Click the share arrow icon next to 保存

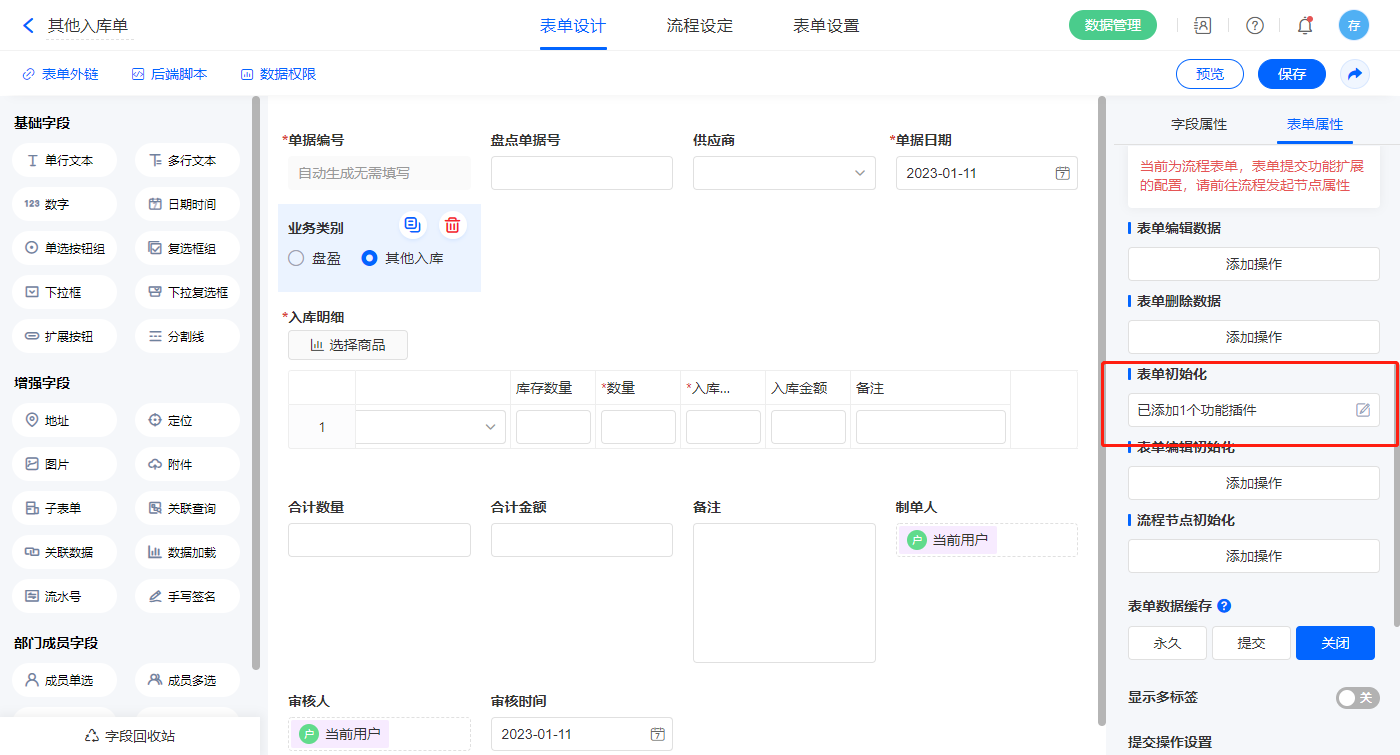(1355, 74)
